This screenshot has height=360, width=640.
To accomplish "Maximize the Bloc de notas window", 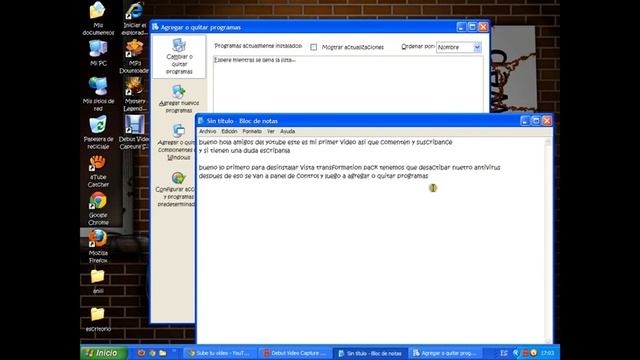I will pyautogui.click(x=536, y=121).
